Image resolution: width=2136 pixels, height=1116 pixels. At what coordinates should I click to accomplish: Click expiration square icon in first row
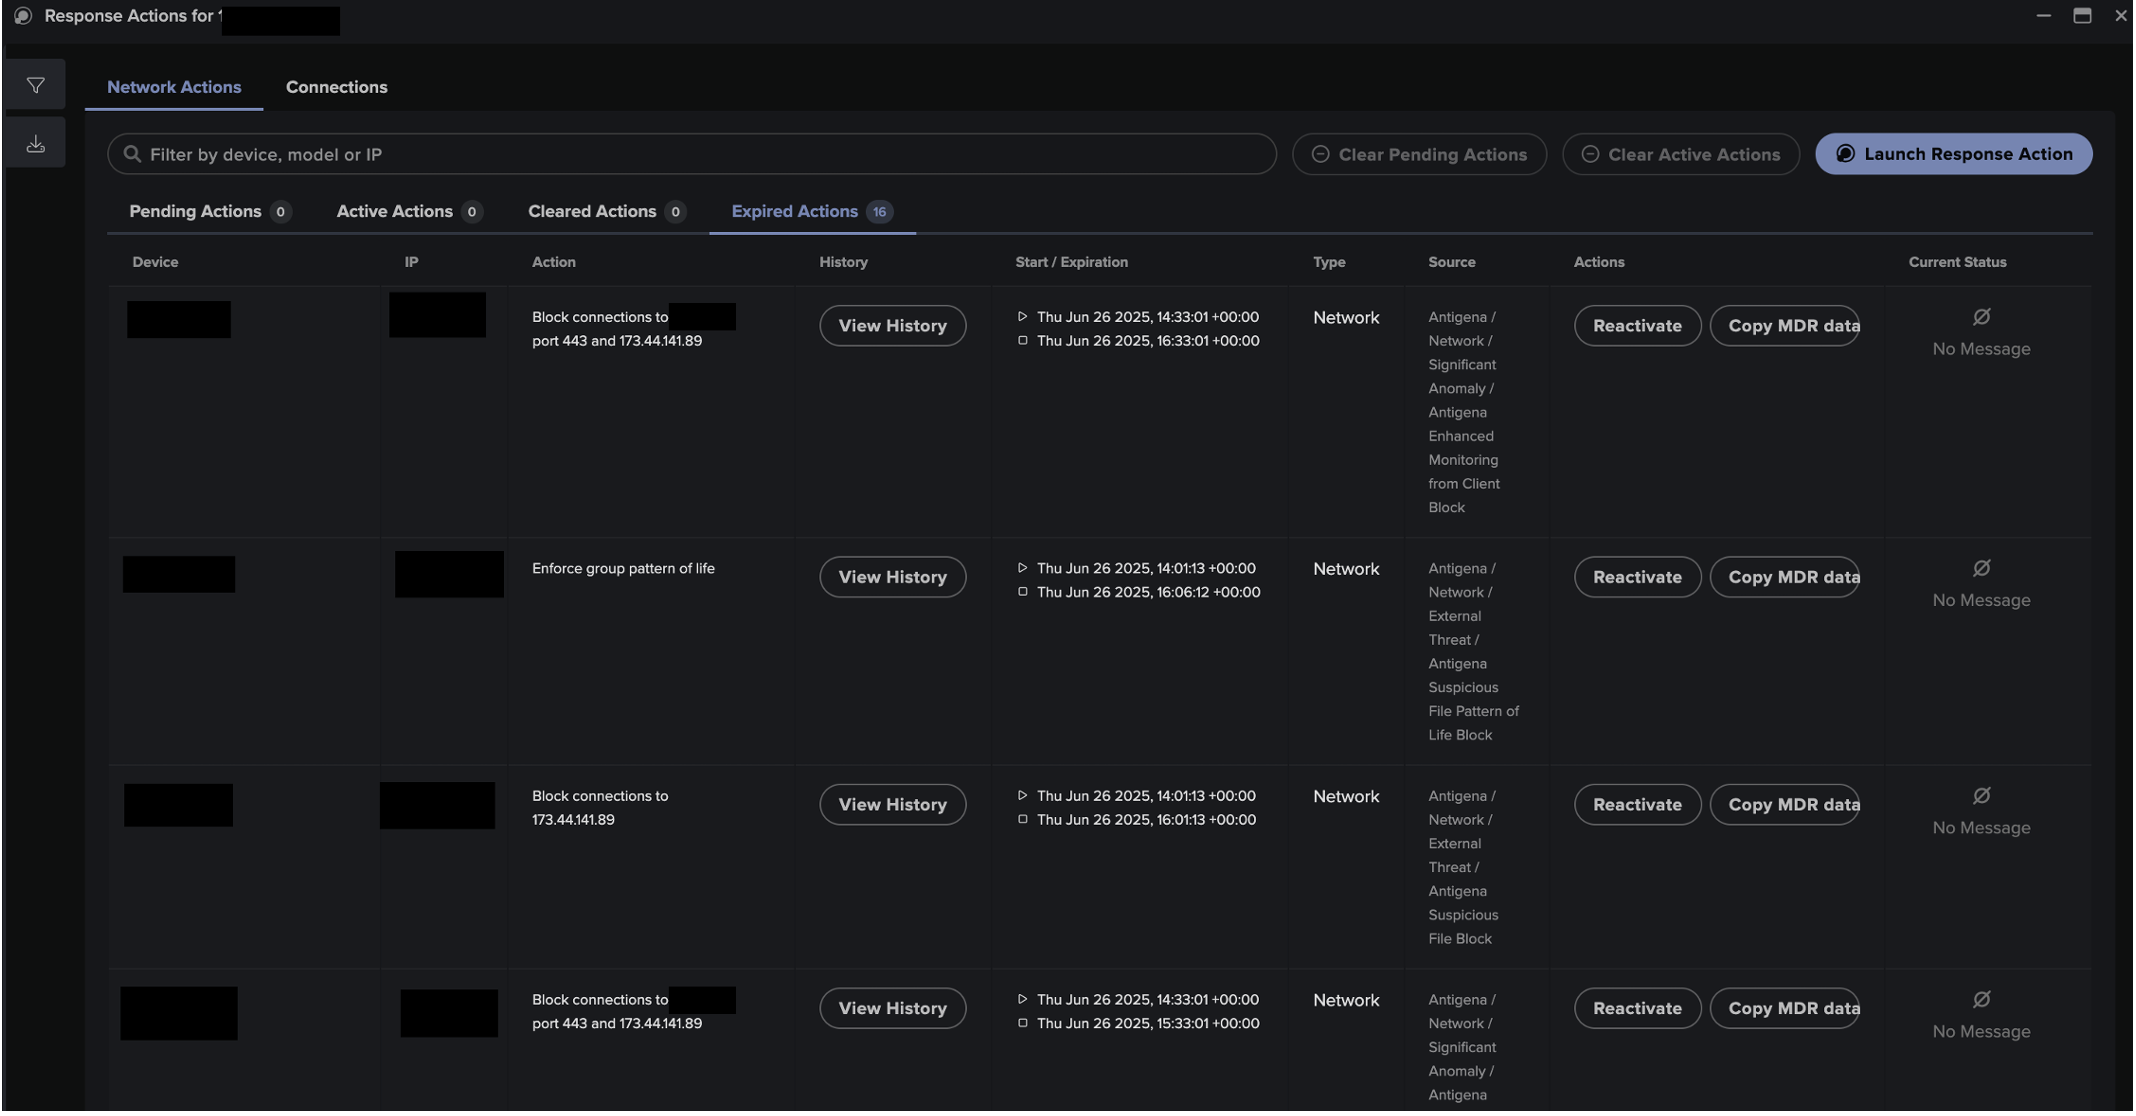1022,341
